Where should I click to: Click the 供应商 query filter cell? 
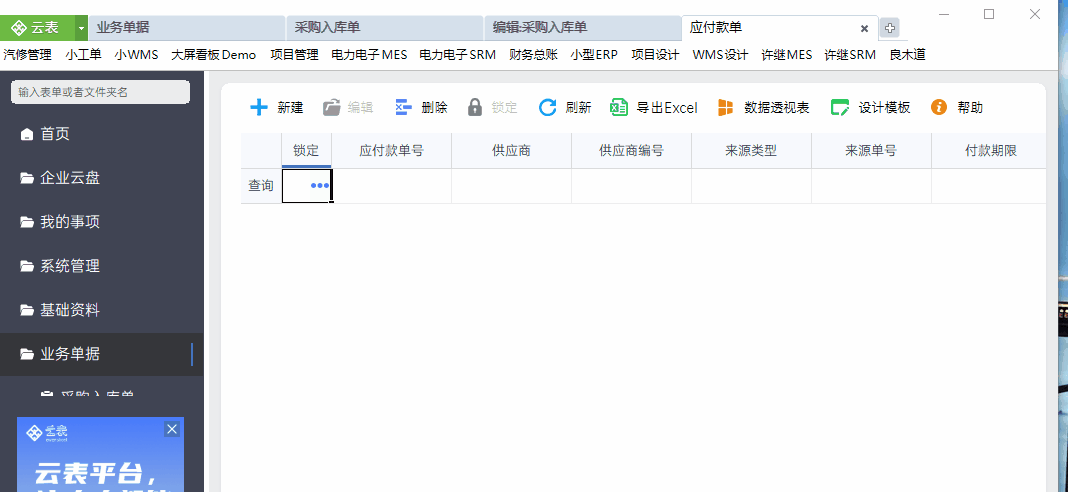click(512, 186)
